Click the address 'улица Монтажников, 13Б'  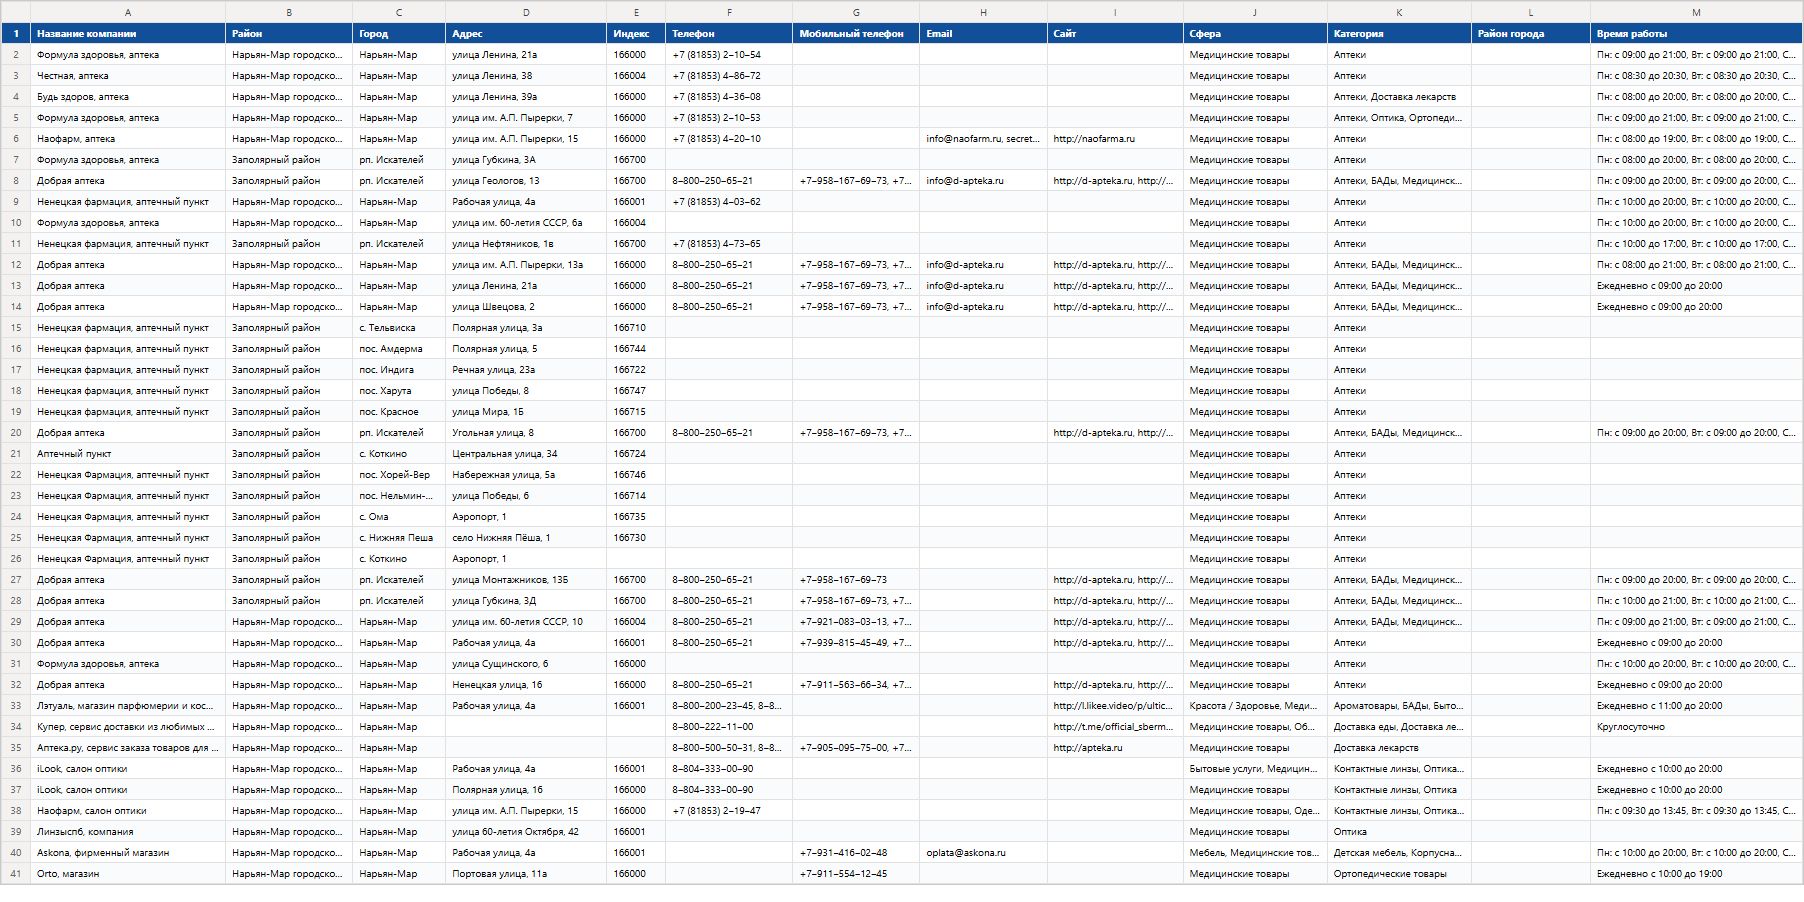point(526,580)
